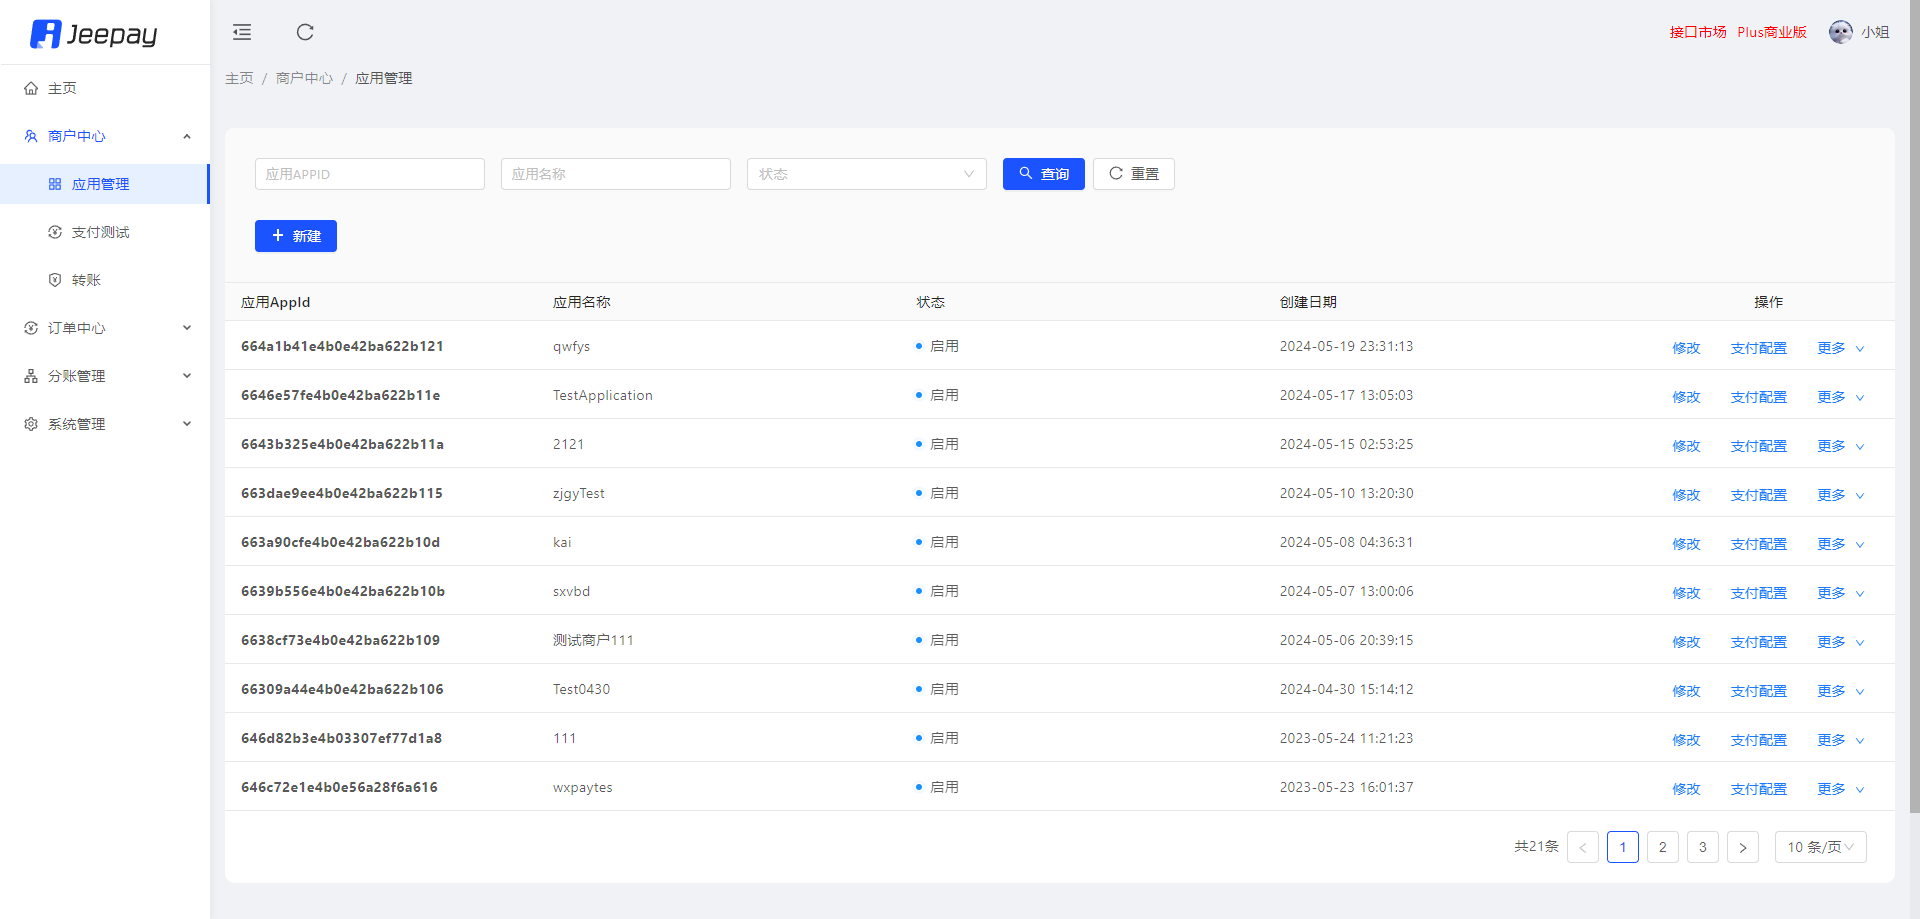Go to page 2 of results
This screenshot has width=1920, height=919.
(x=1662, y=847)
